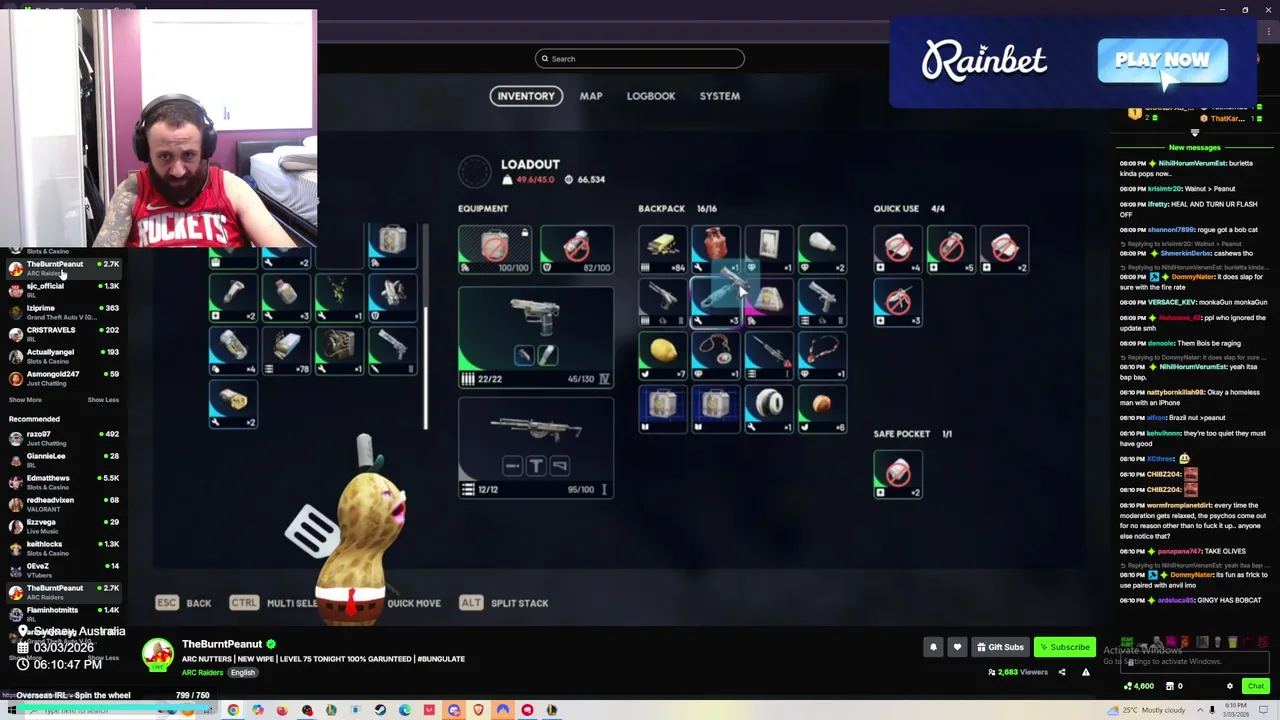The width and height of the screenshot is (1280, 720).
Task: Click the safe pocket item x2
Action: pyautogui.click(x=898, y=475)
